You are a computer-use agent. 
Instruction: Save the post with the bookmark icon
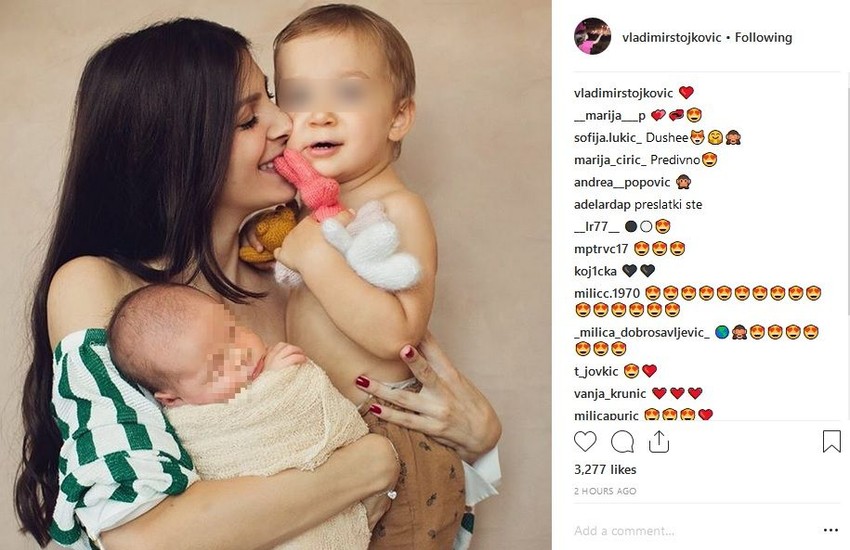[x=832, y=442]
